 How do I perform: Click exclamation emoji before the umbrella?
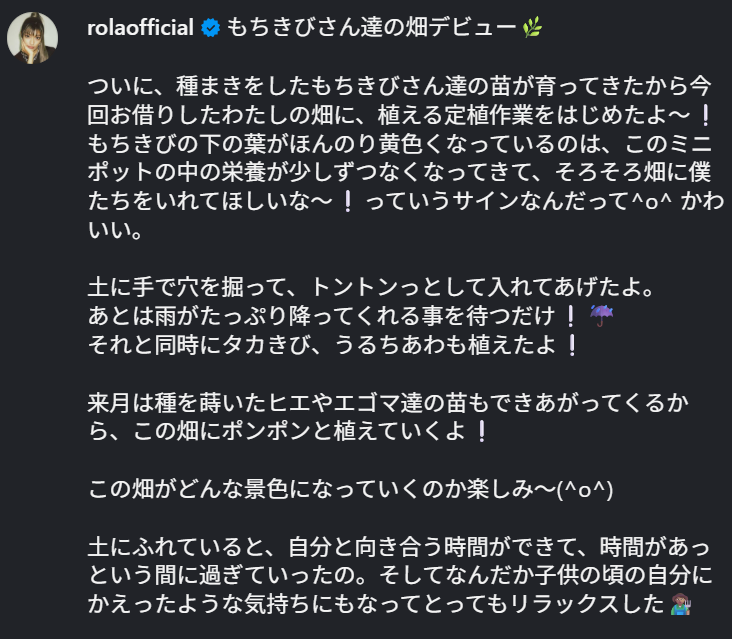[572, 316]
